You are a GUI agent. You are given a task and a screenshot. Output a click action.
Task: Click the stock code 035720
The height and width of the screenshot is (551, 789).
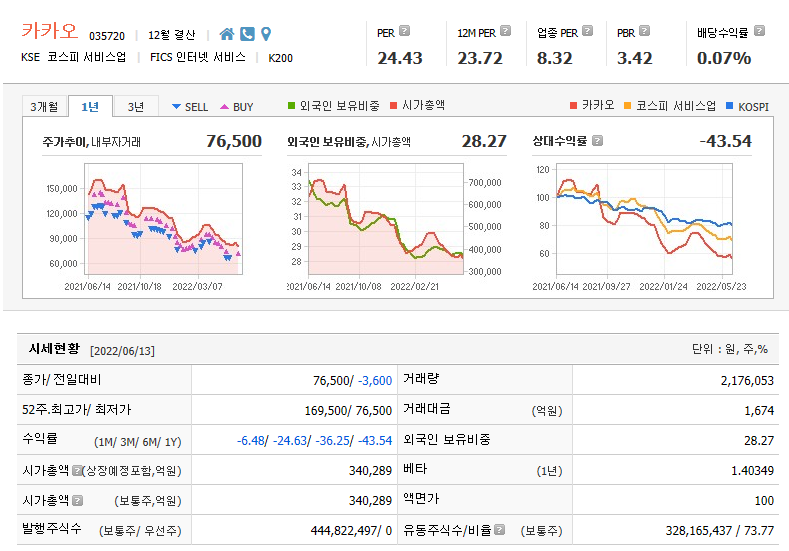coord(107,36)
